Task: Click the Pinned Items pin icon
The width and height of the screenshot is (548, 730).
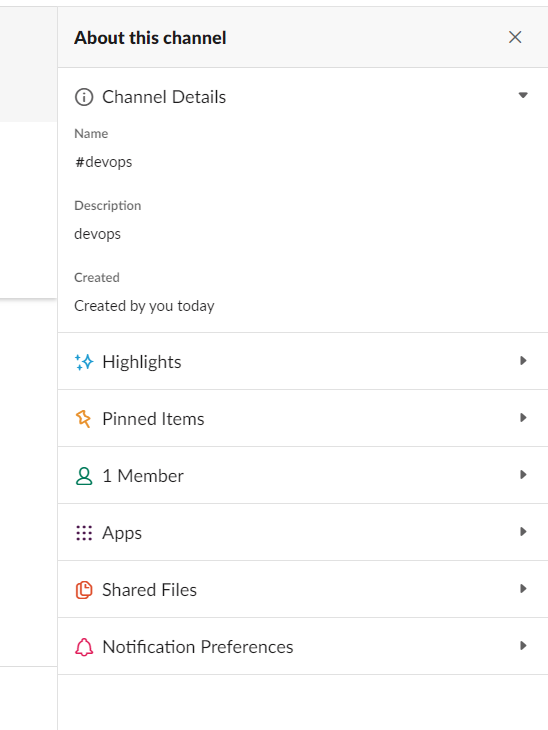Action: (83, 419)
